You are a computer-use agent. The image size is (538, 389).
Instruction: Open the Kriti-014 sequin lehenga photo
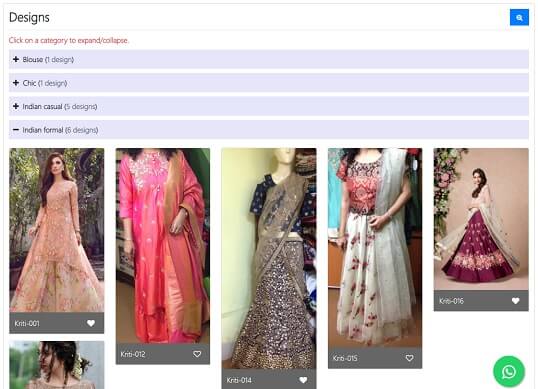pos(269,259)
